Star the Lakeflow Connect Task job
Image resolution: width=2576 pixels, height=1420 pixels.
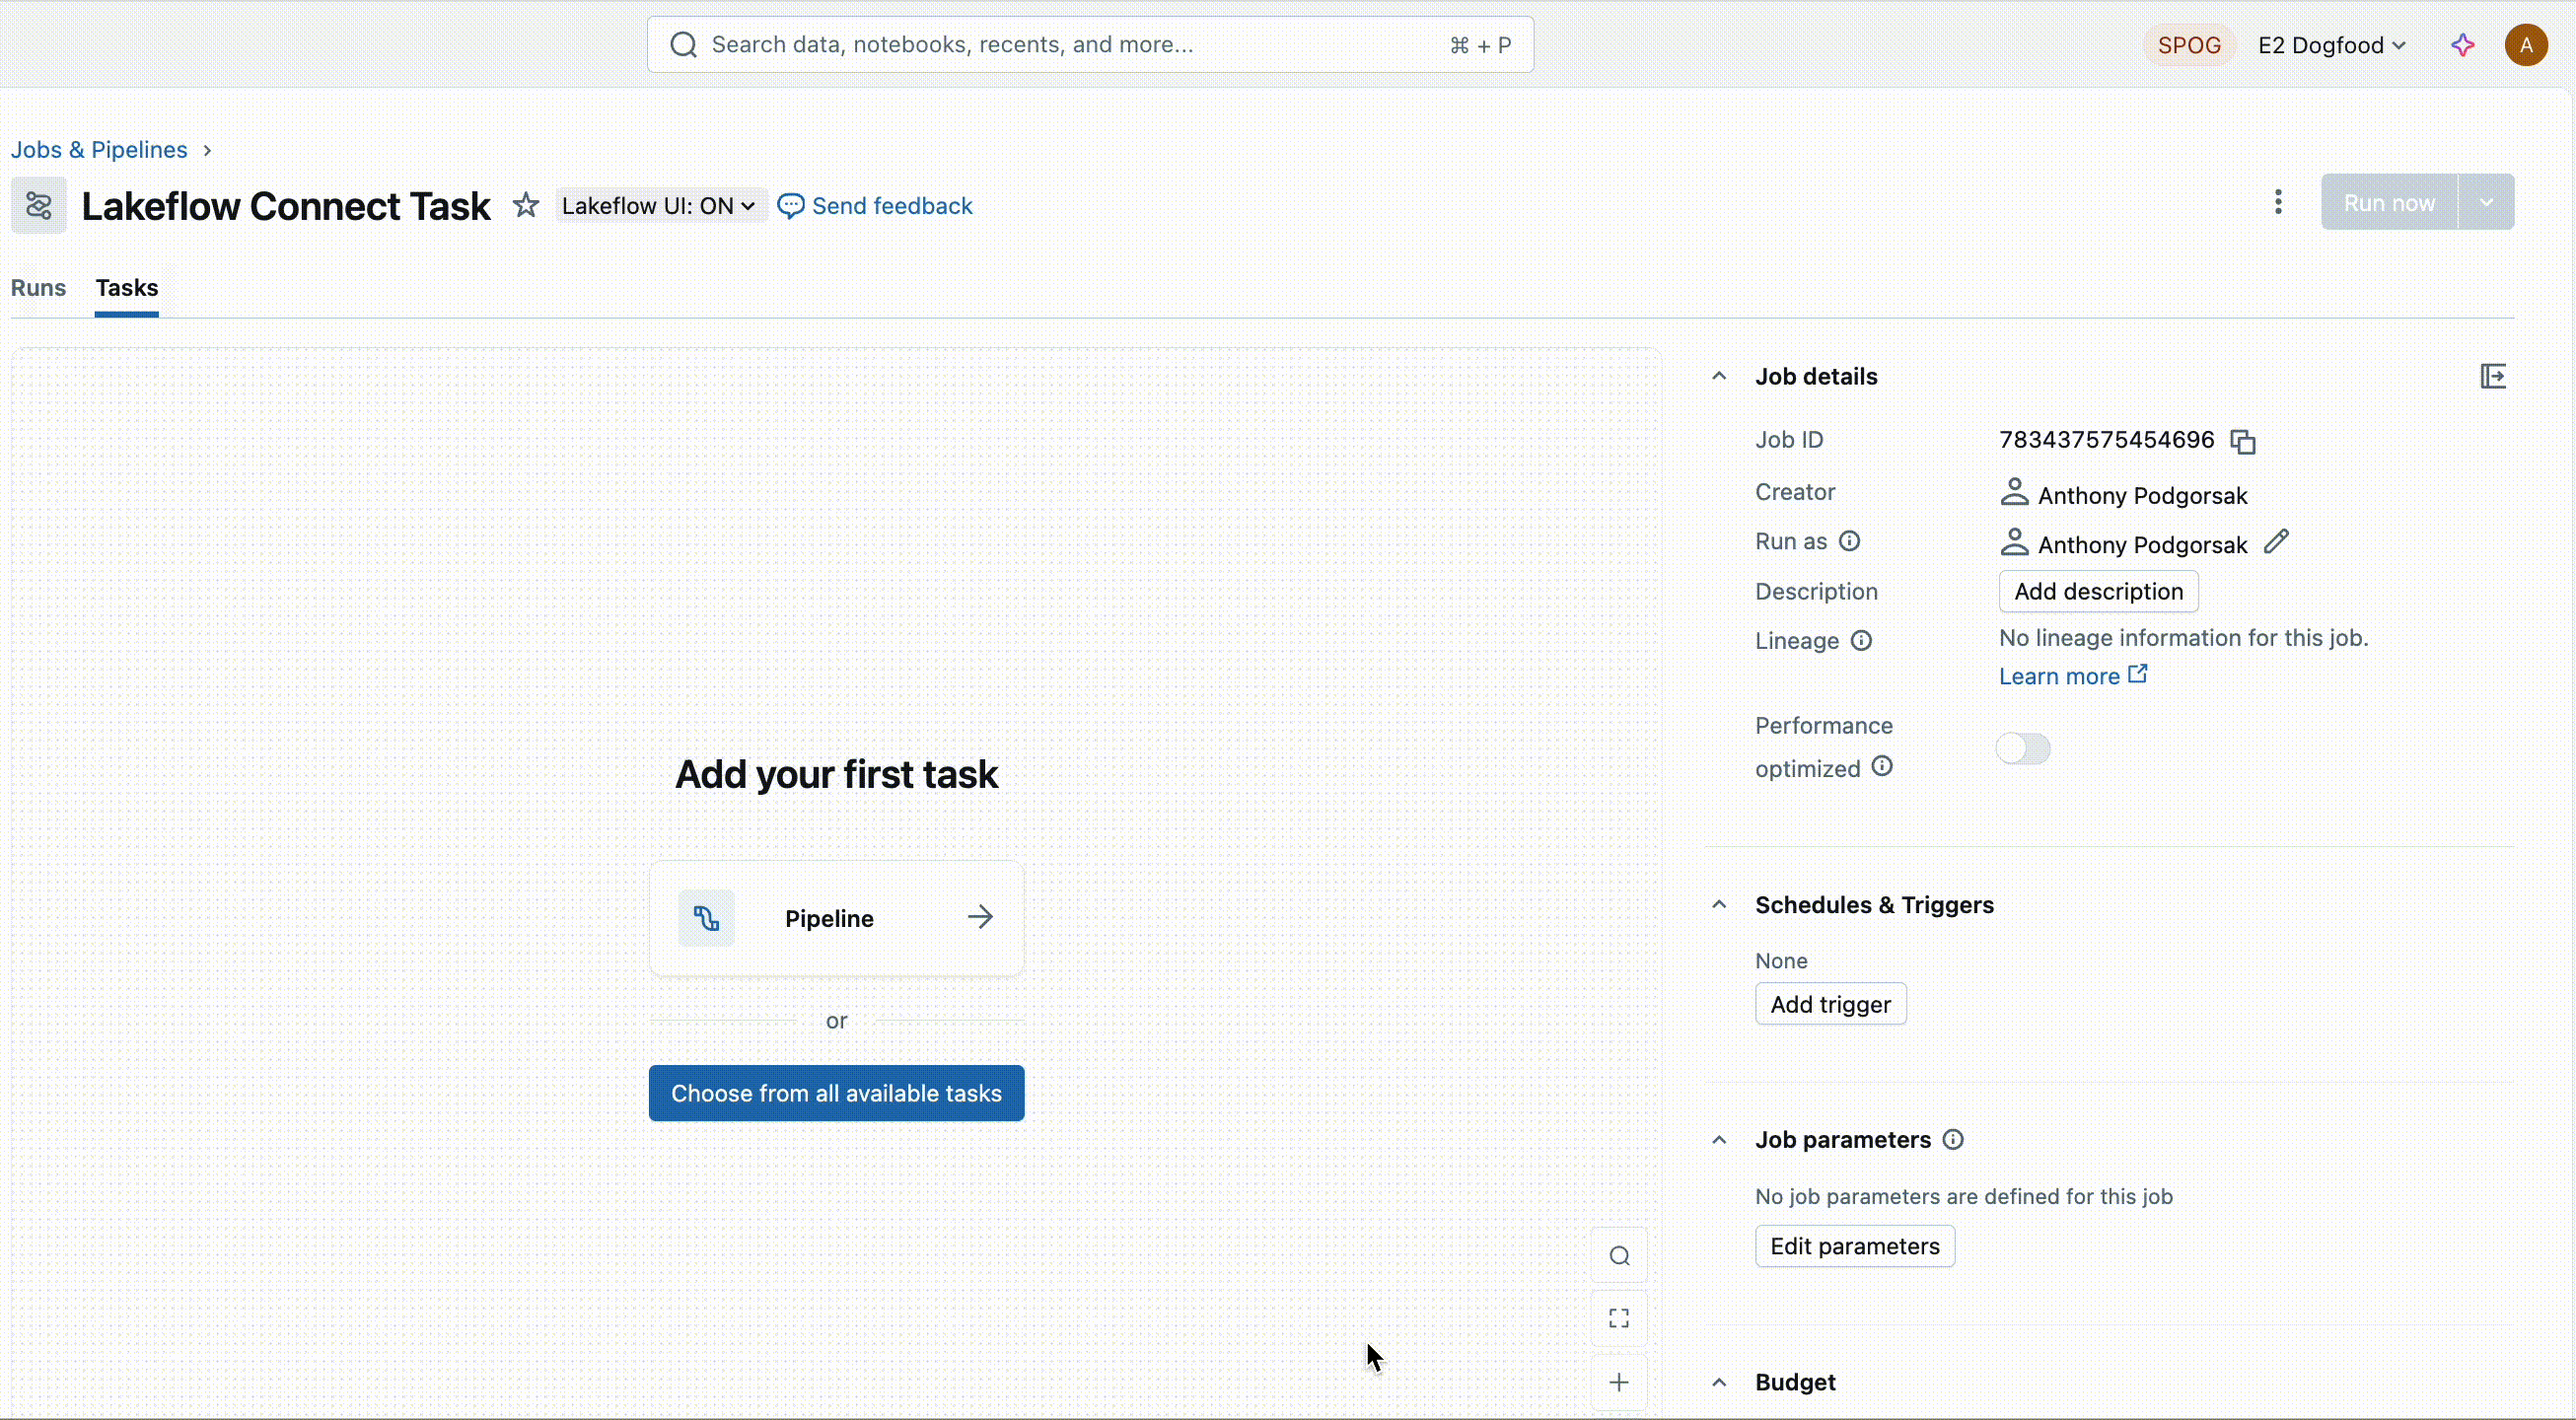[526, 205]
